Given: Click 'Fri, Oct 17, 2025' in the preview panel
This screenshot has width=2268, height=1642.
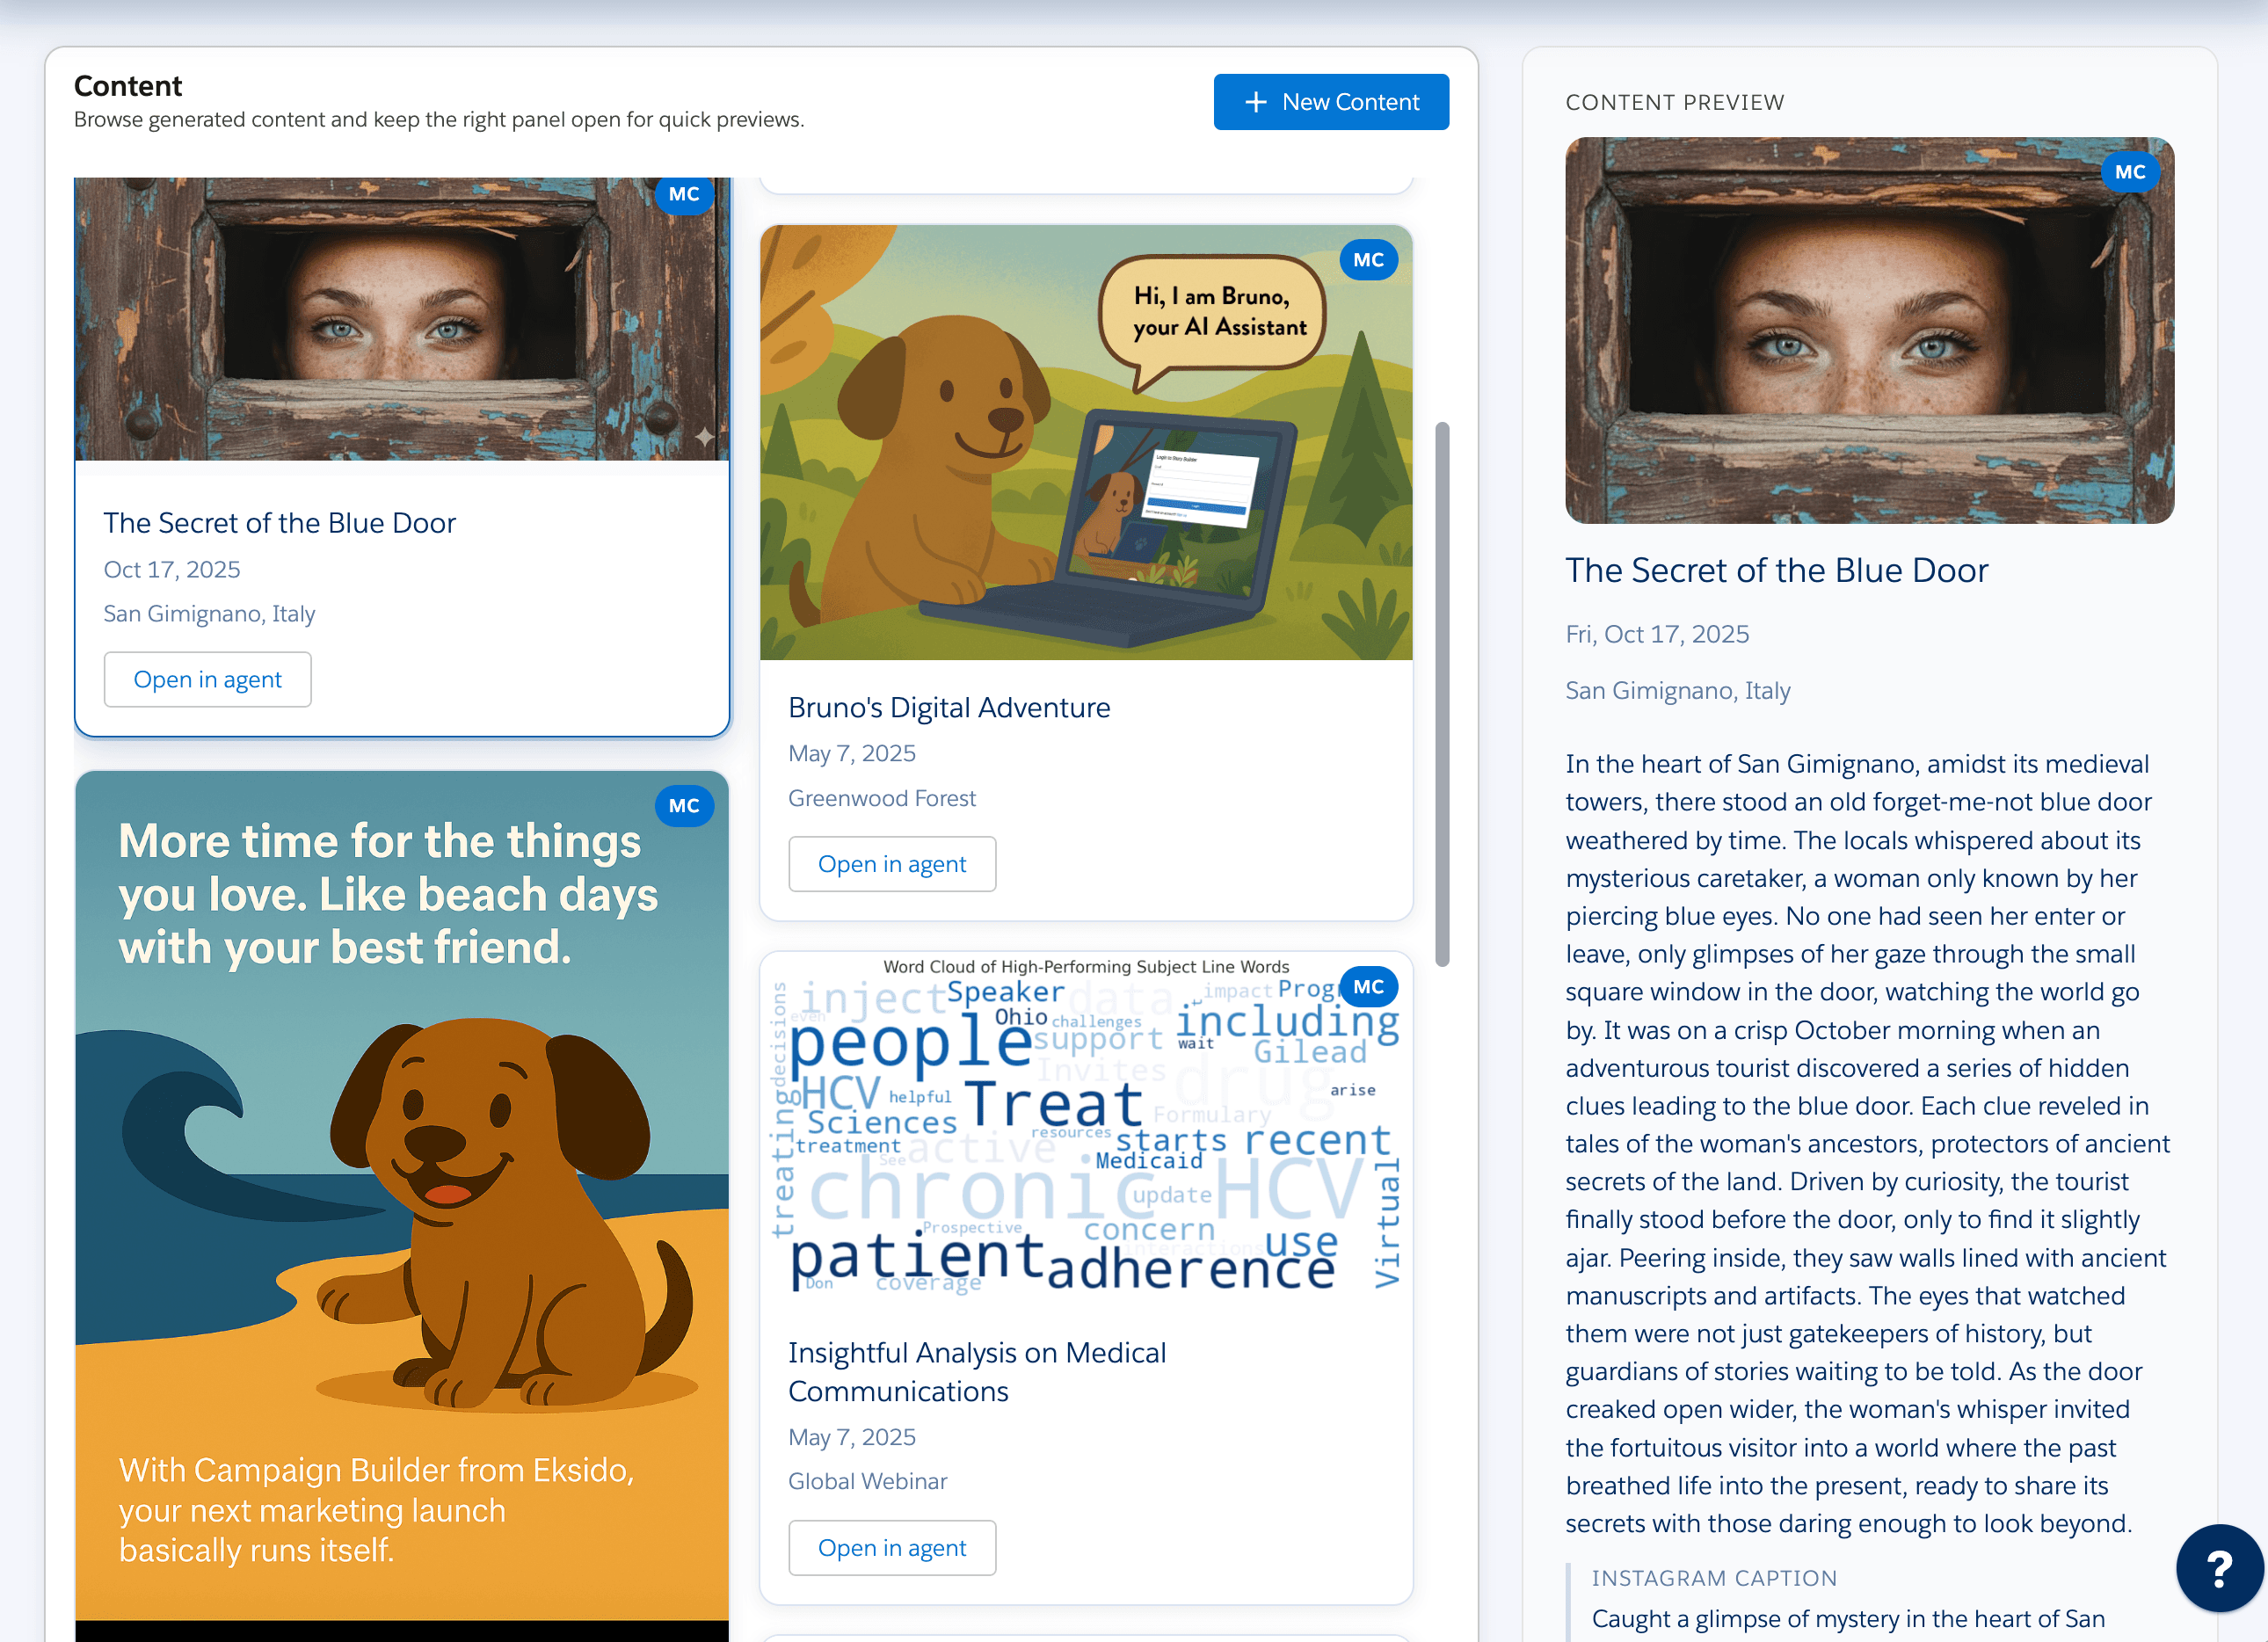Looking at the screenshot, I should tap(1657, 635).
